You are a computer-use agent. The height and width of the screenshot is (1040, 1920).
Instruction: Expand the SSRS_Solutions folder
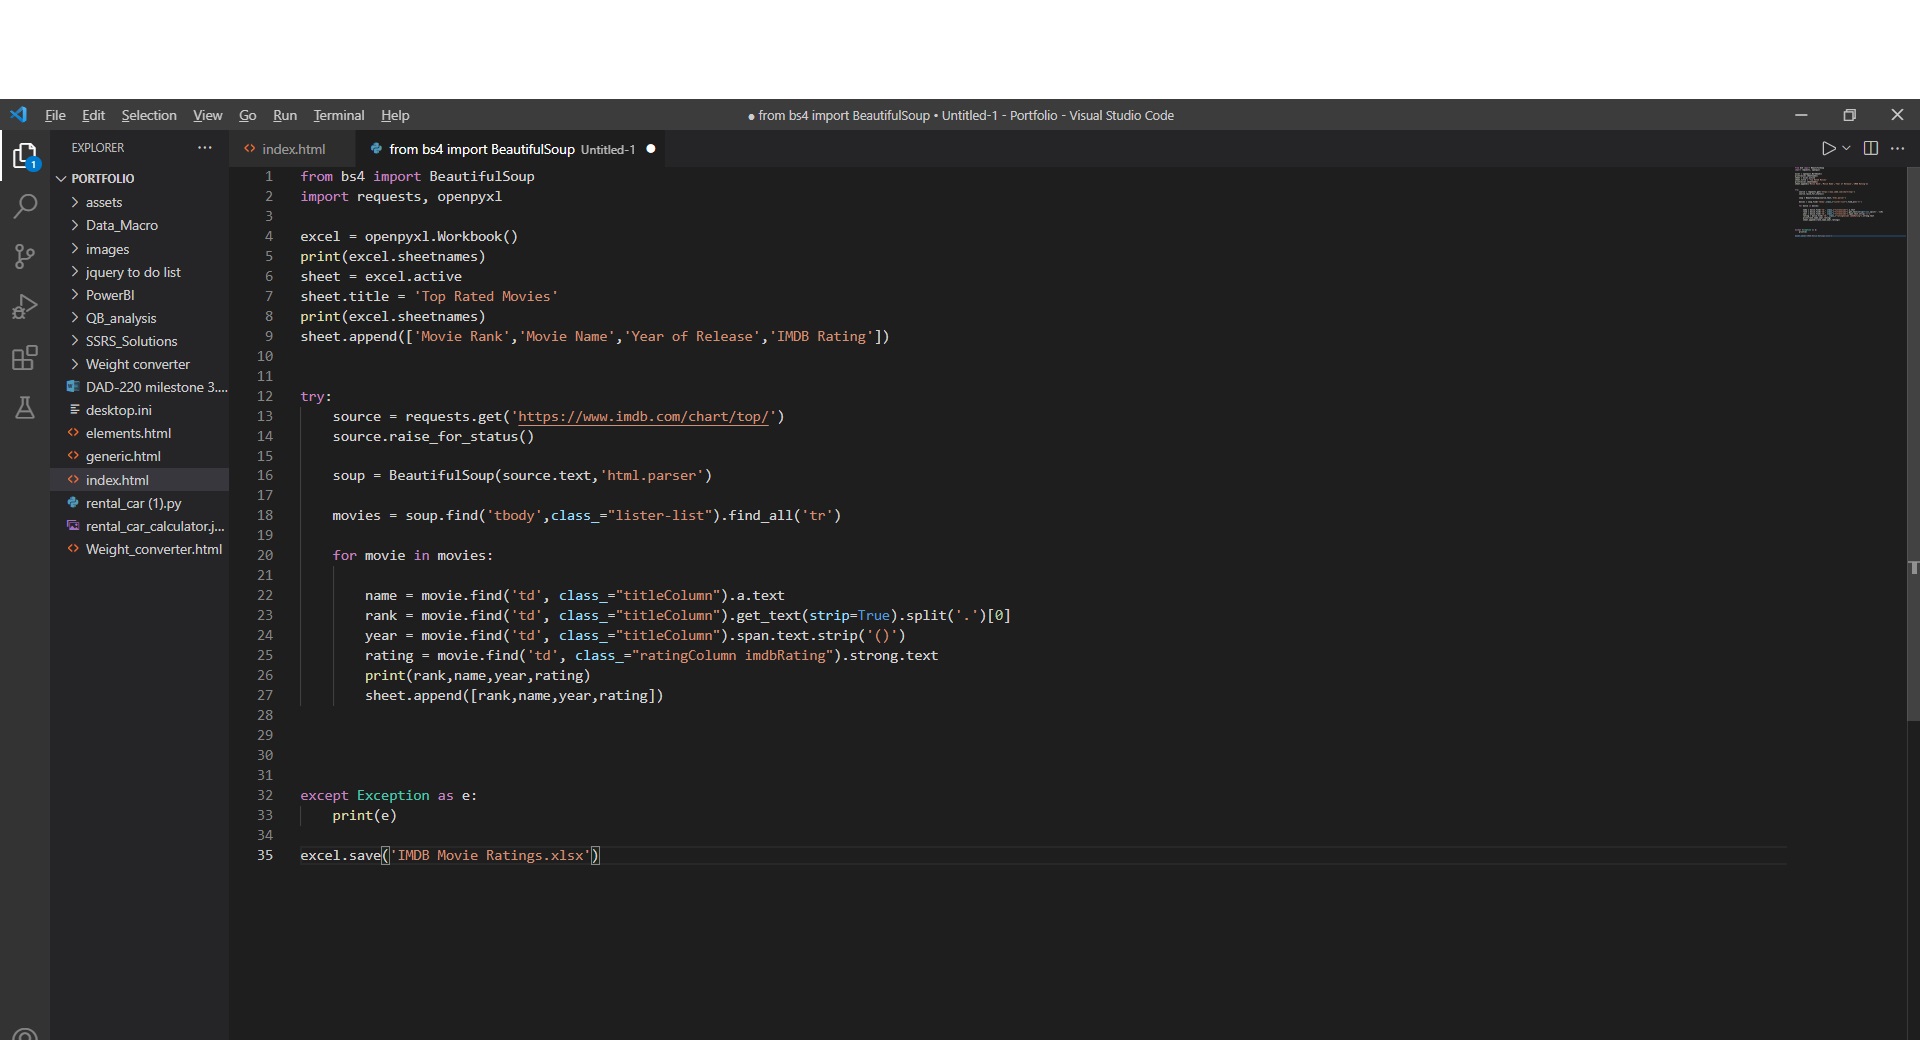click(140, 341)
